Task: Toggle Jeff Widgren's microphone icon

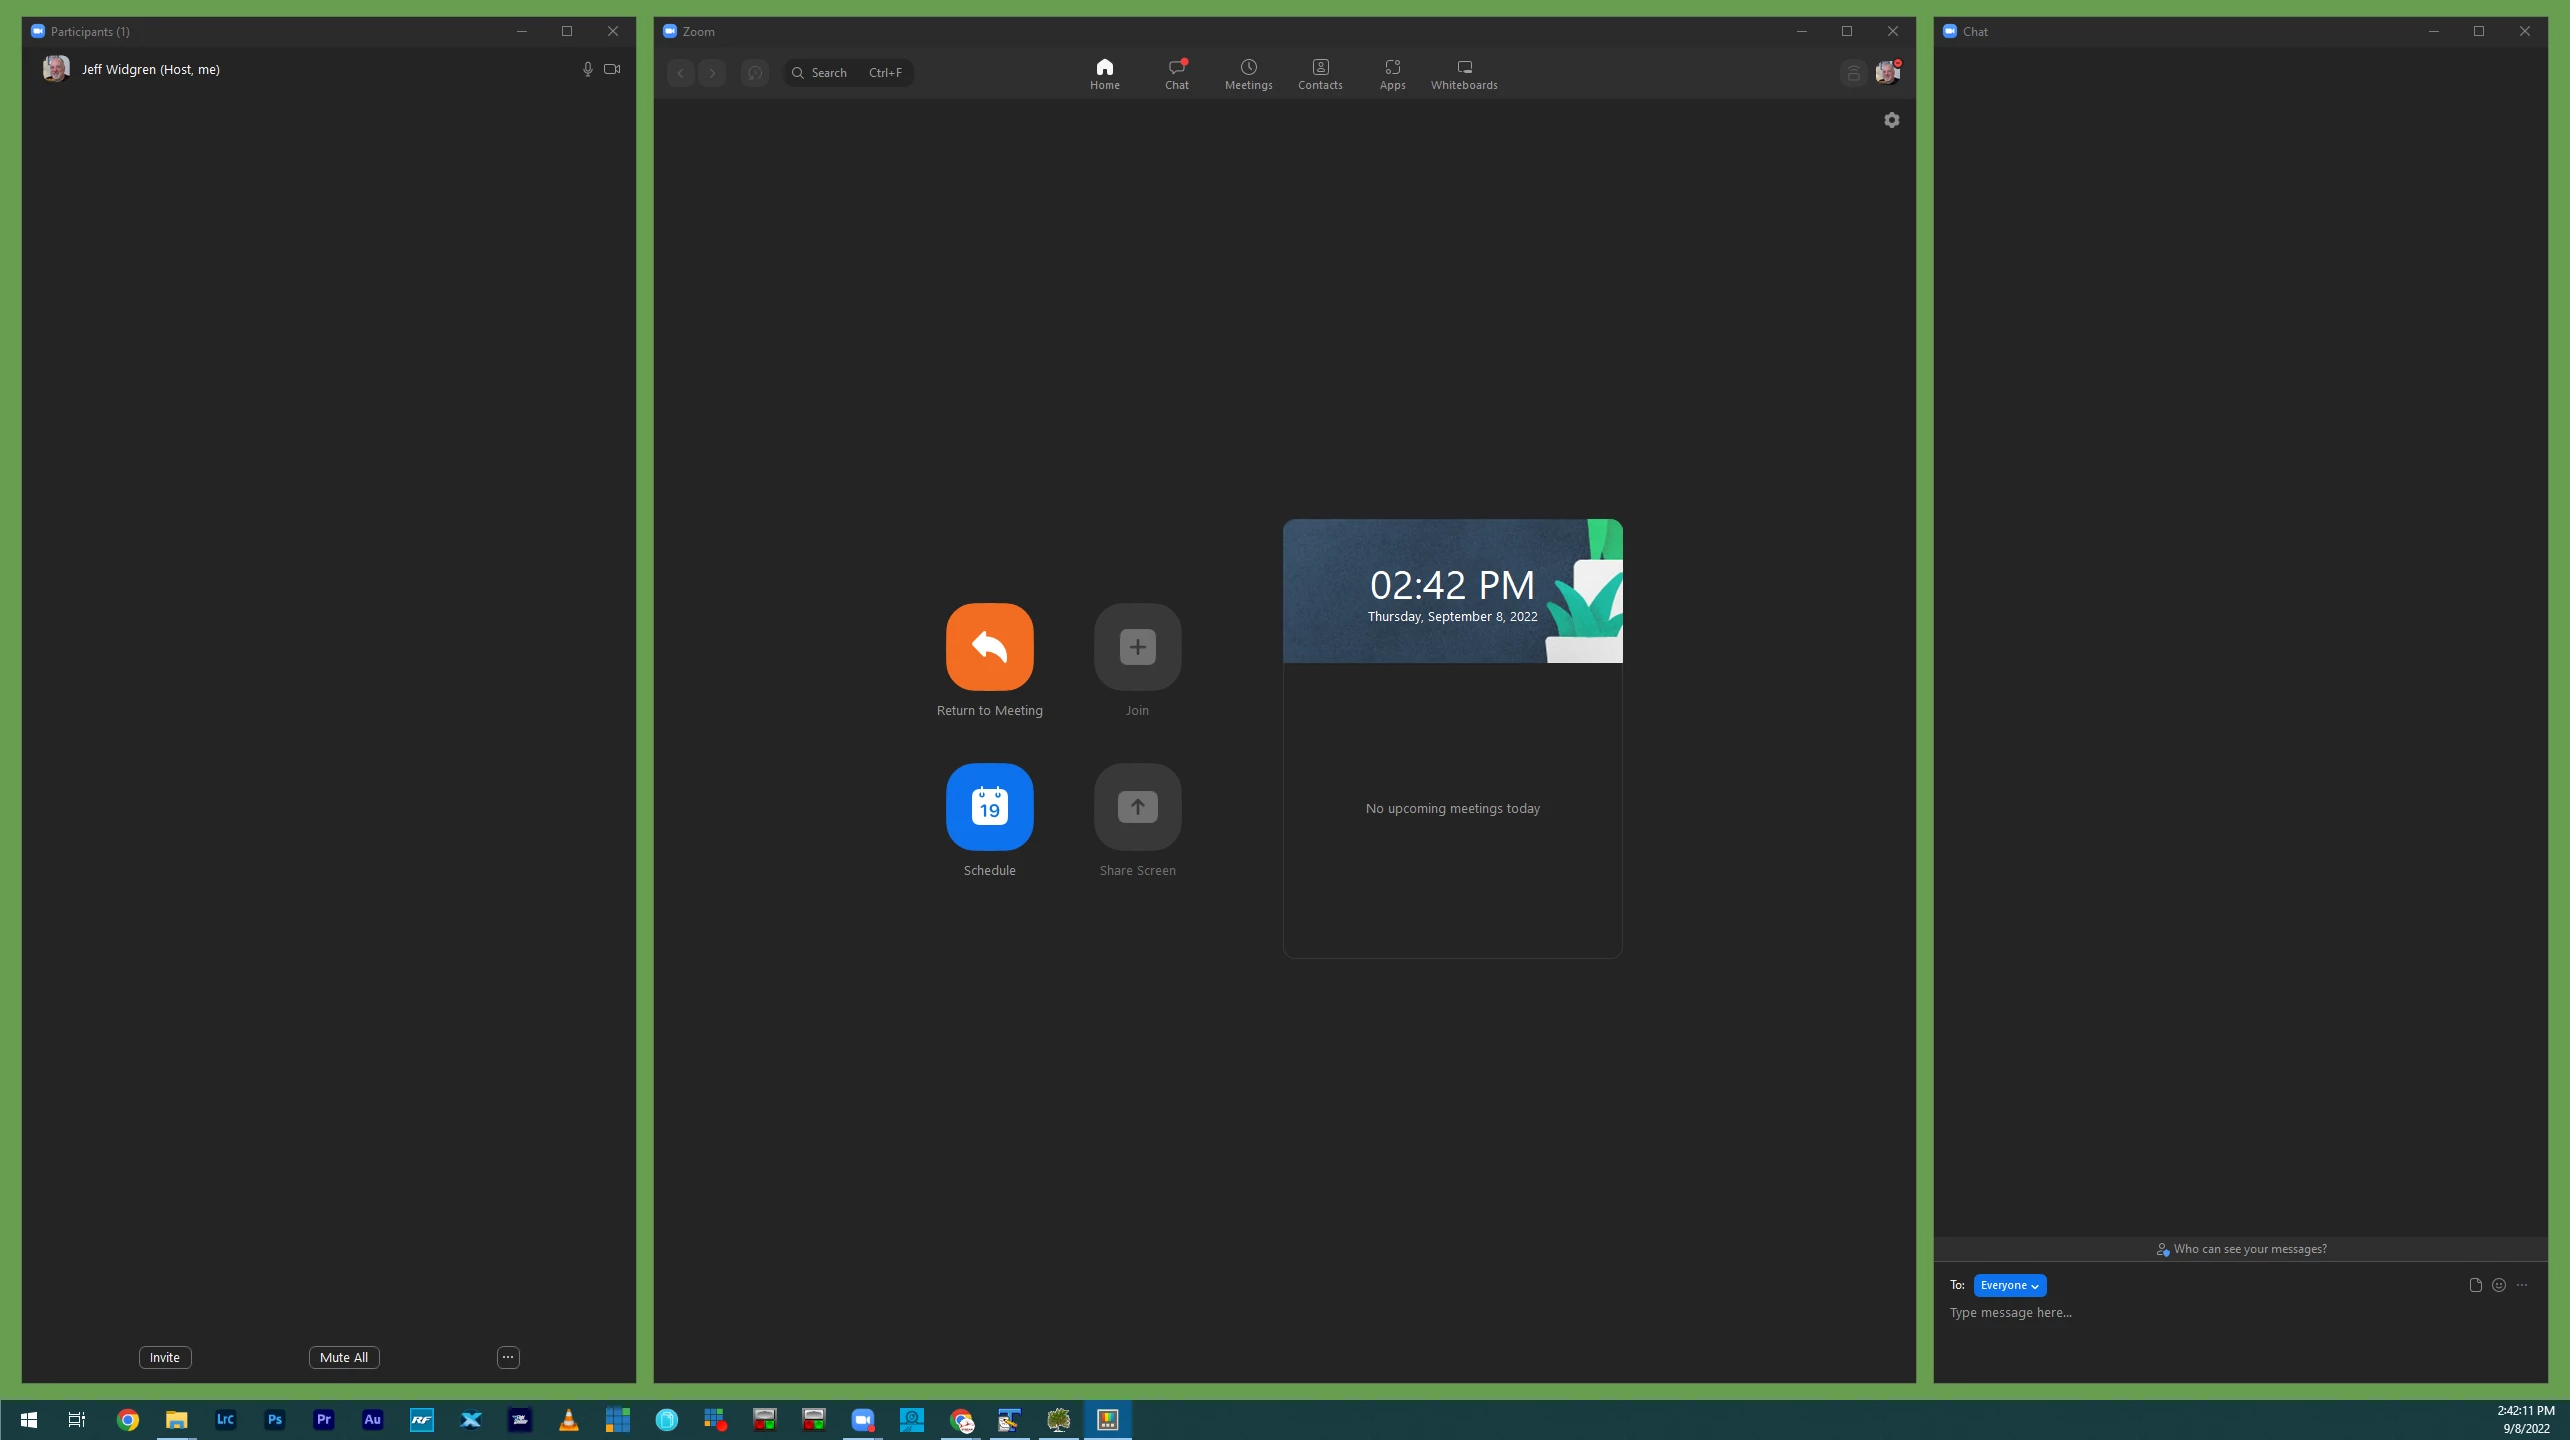Action: click(587, 69)
